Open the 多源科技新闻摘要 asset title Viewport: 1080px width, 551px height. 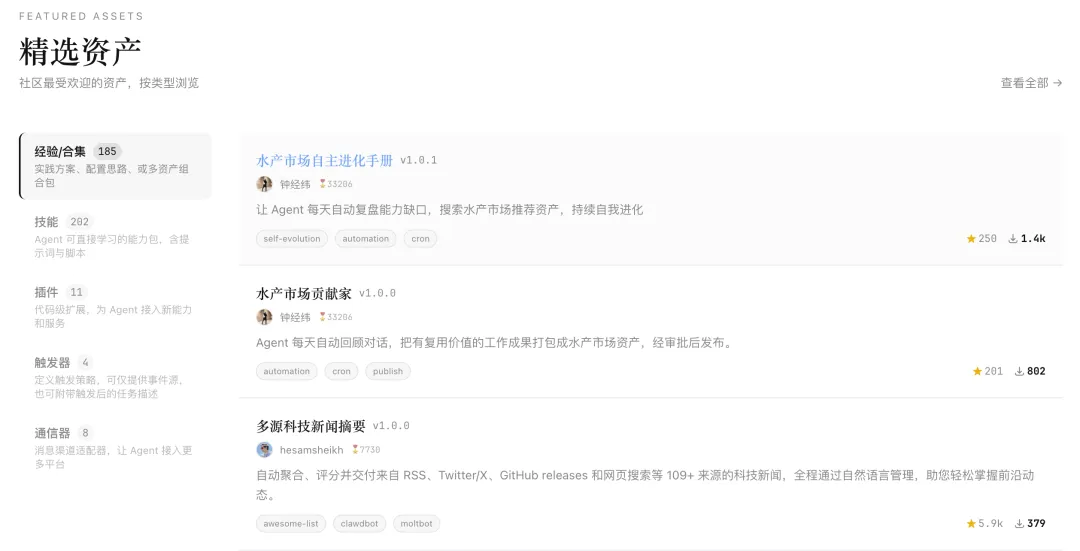tap(311, 426)
